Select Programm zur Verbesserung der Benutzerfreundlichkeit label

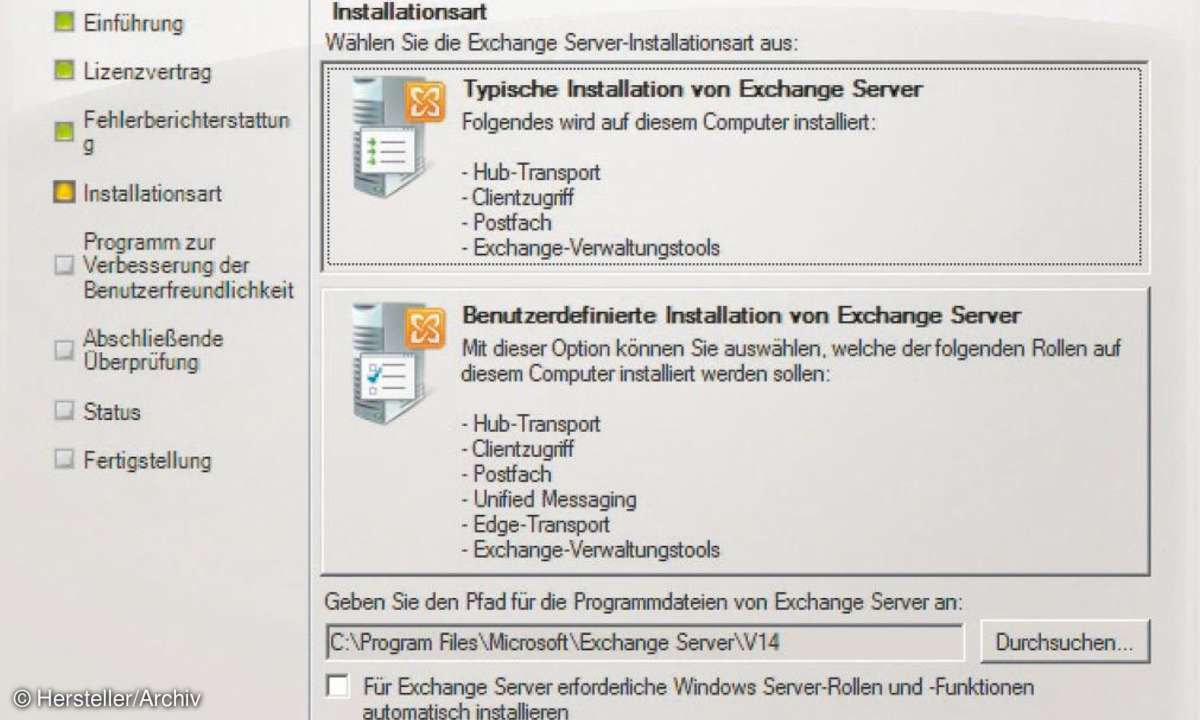tap(189, 266)
